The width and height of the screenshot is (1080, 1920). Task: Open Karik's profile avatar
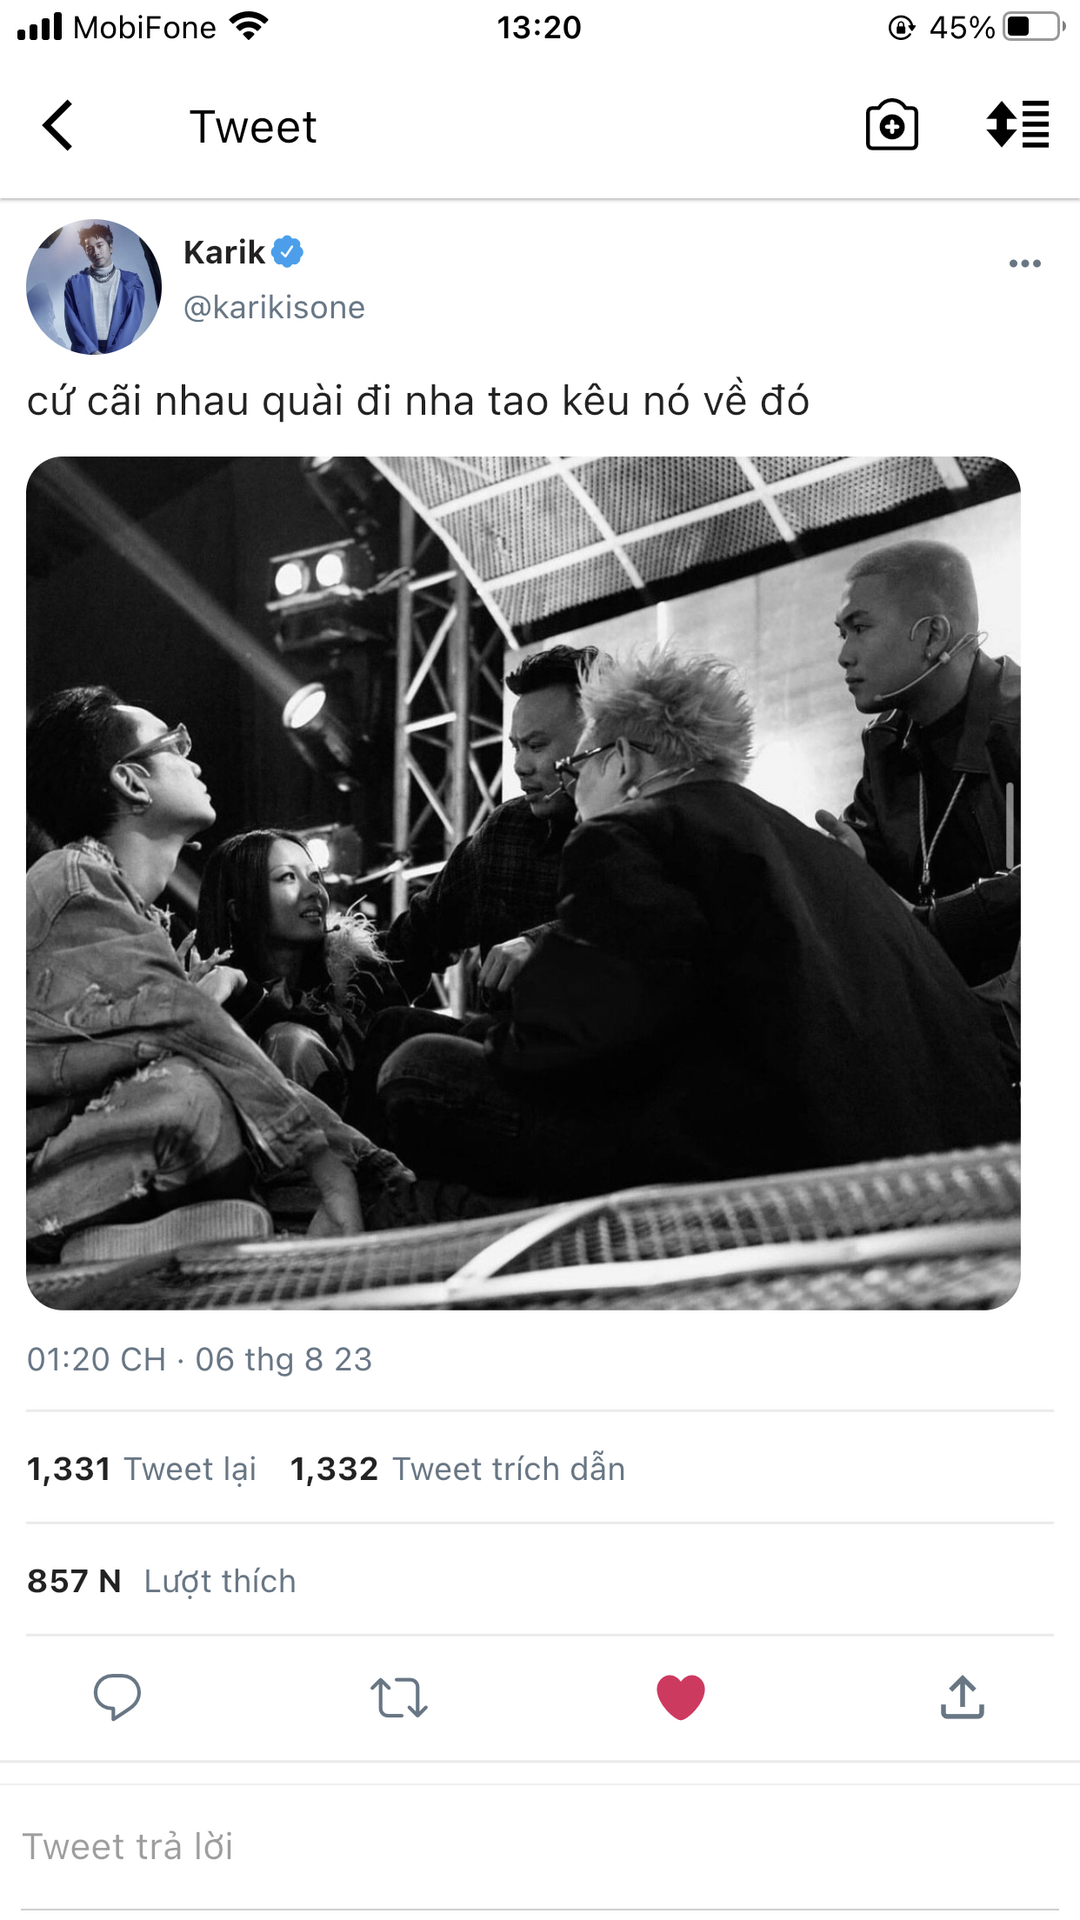pos(94,287)
